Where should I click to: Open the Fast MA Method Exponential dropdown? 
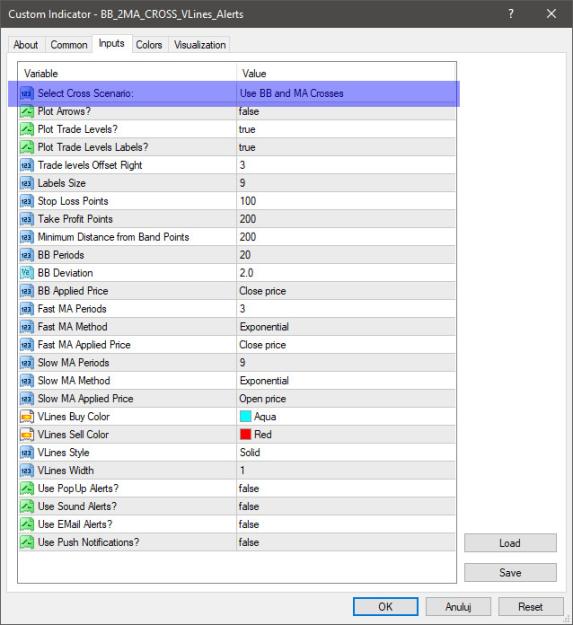[x=346, y=327]
